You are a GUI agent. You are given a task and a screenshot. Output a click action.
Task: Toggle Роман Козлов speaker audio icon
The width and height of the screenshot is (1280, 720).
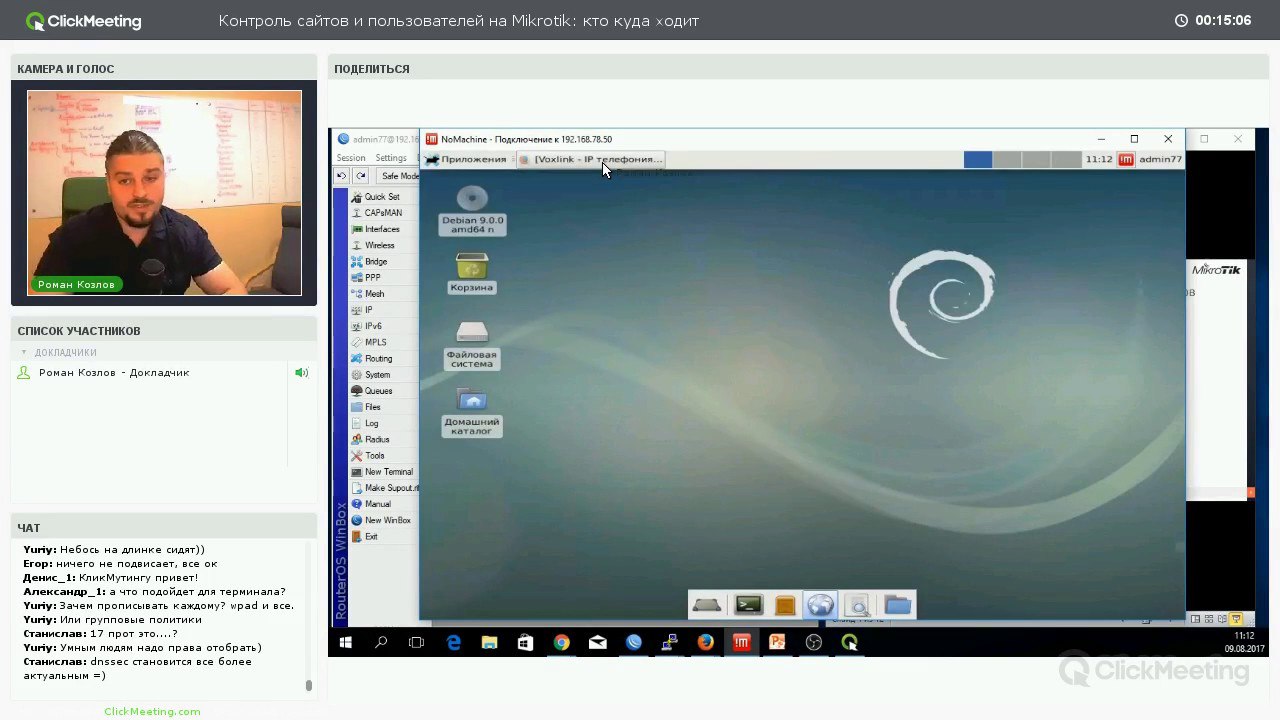click(301, 373)
